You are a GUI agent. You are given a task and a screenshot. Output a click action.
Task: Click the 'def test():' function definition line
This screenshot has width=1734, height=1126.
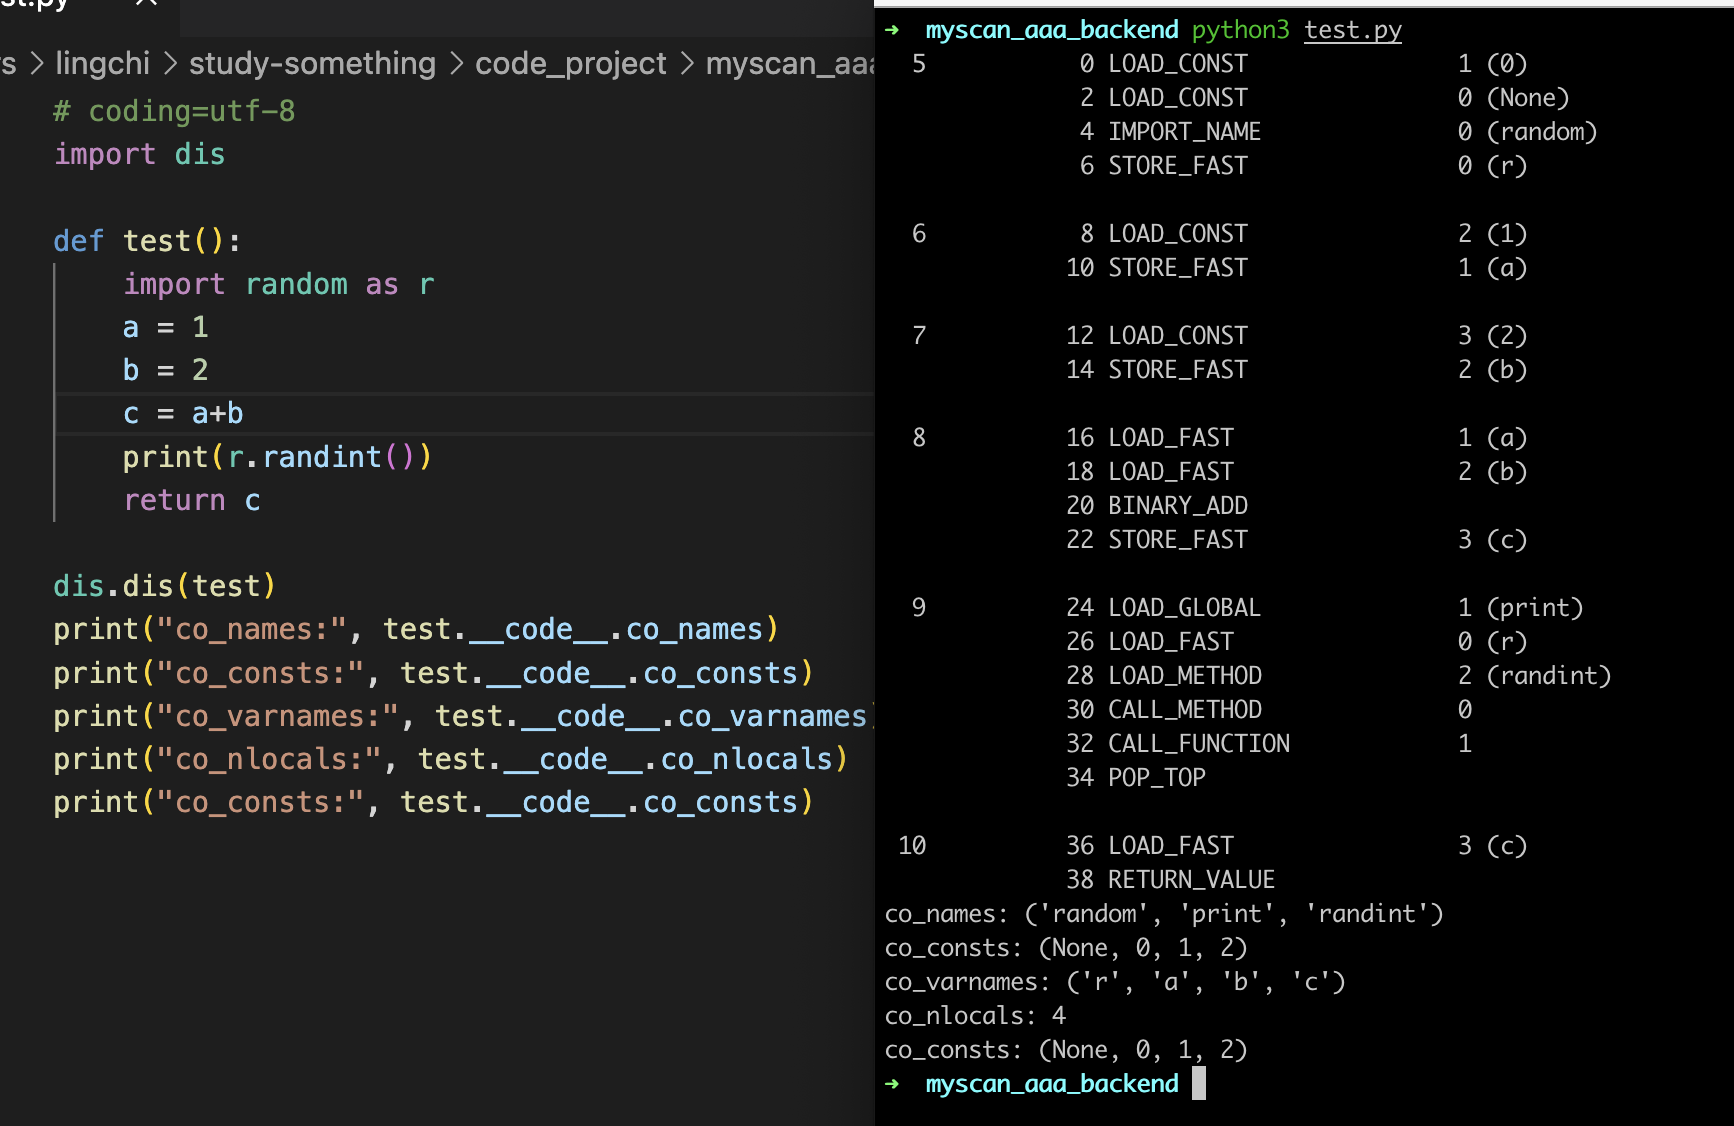[147, 241]
